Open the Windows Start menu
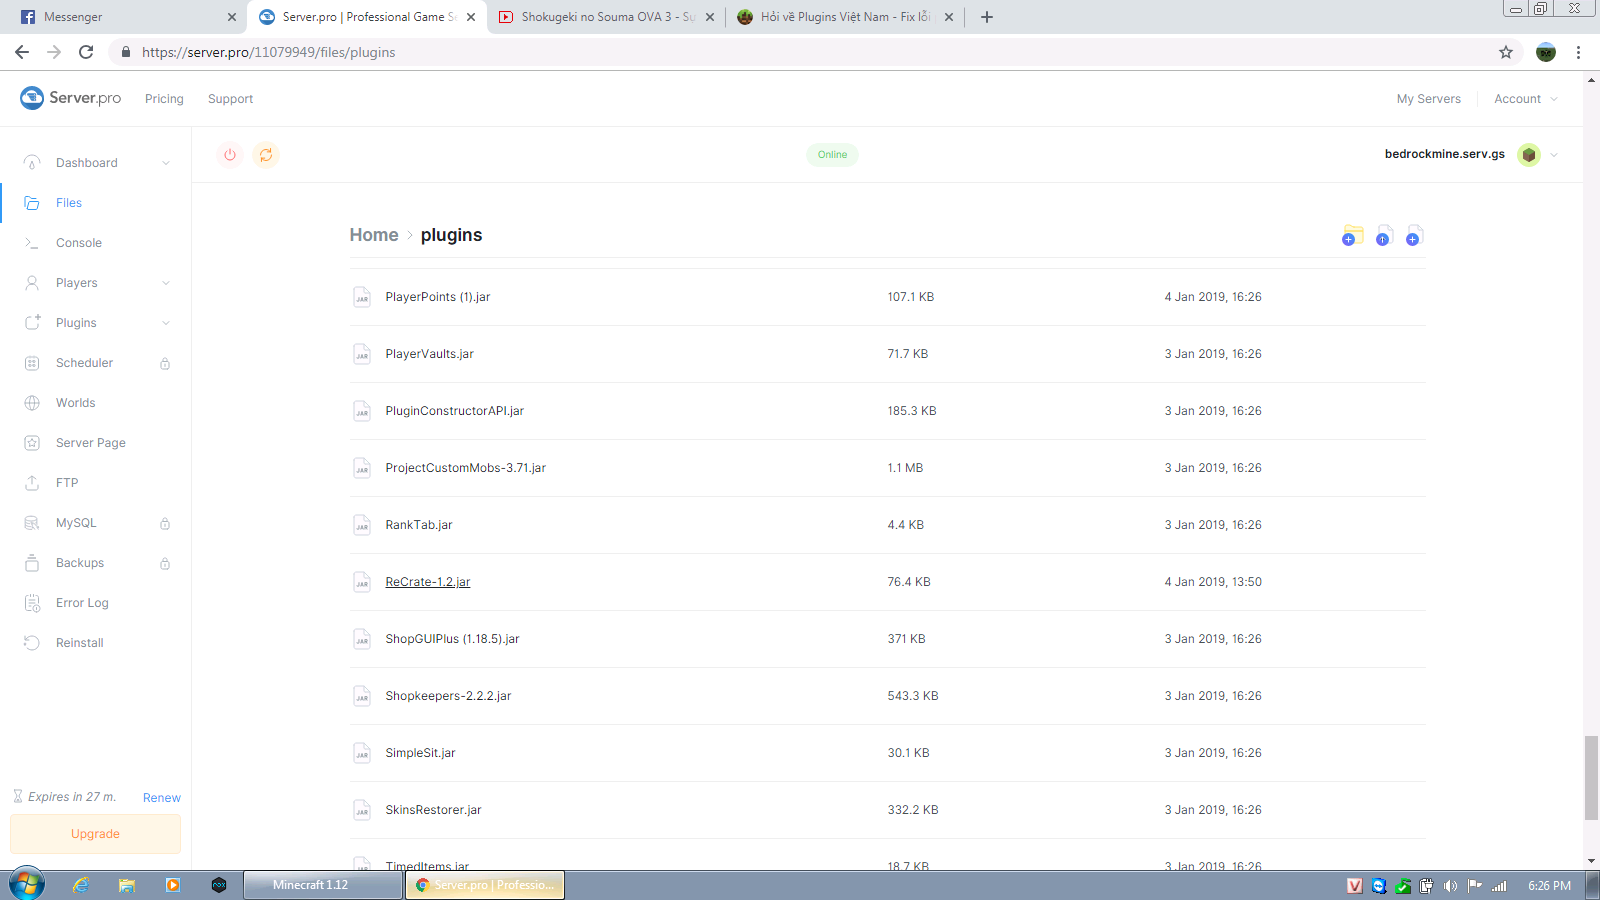The height and width of the screenshot is (900, 1600). tap(27, 885)
